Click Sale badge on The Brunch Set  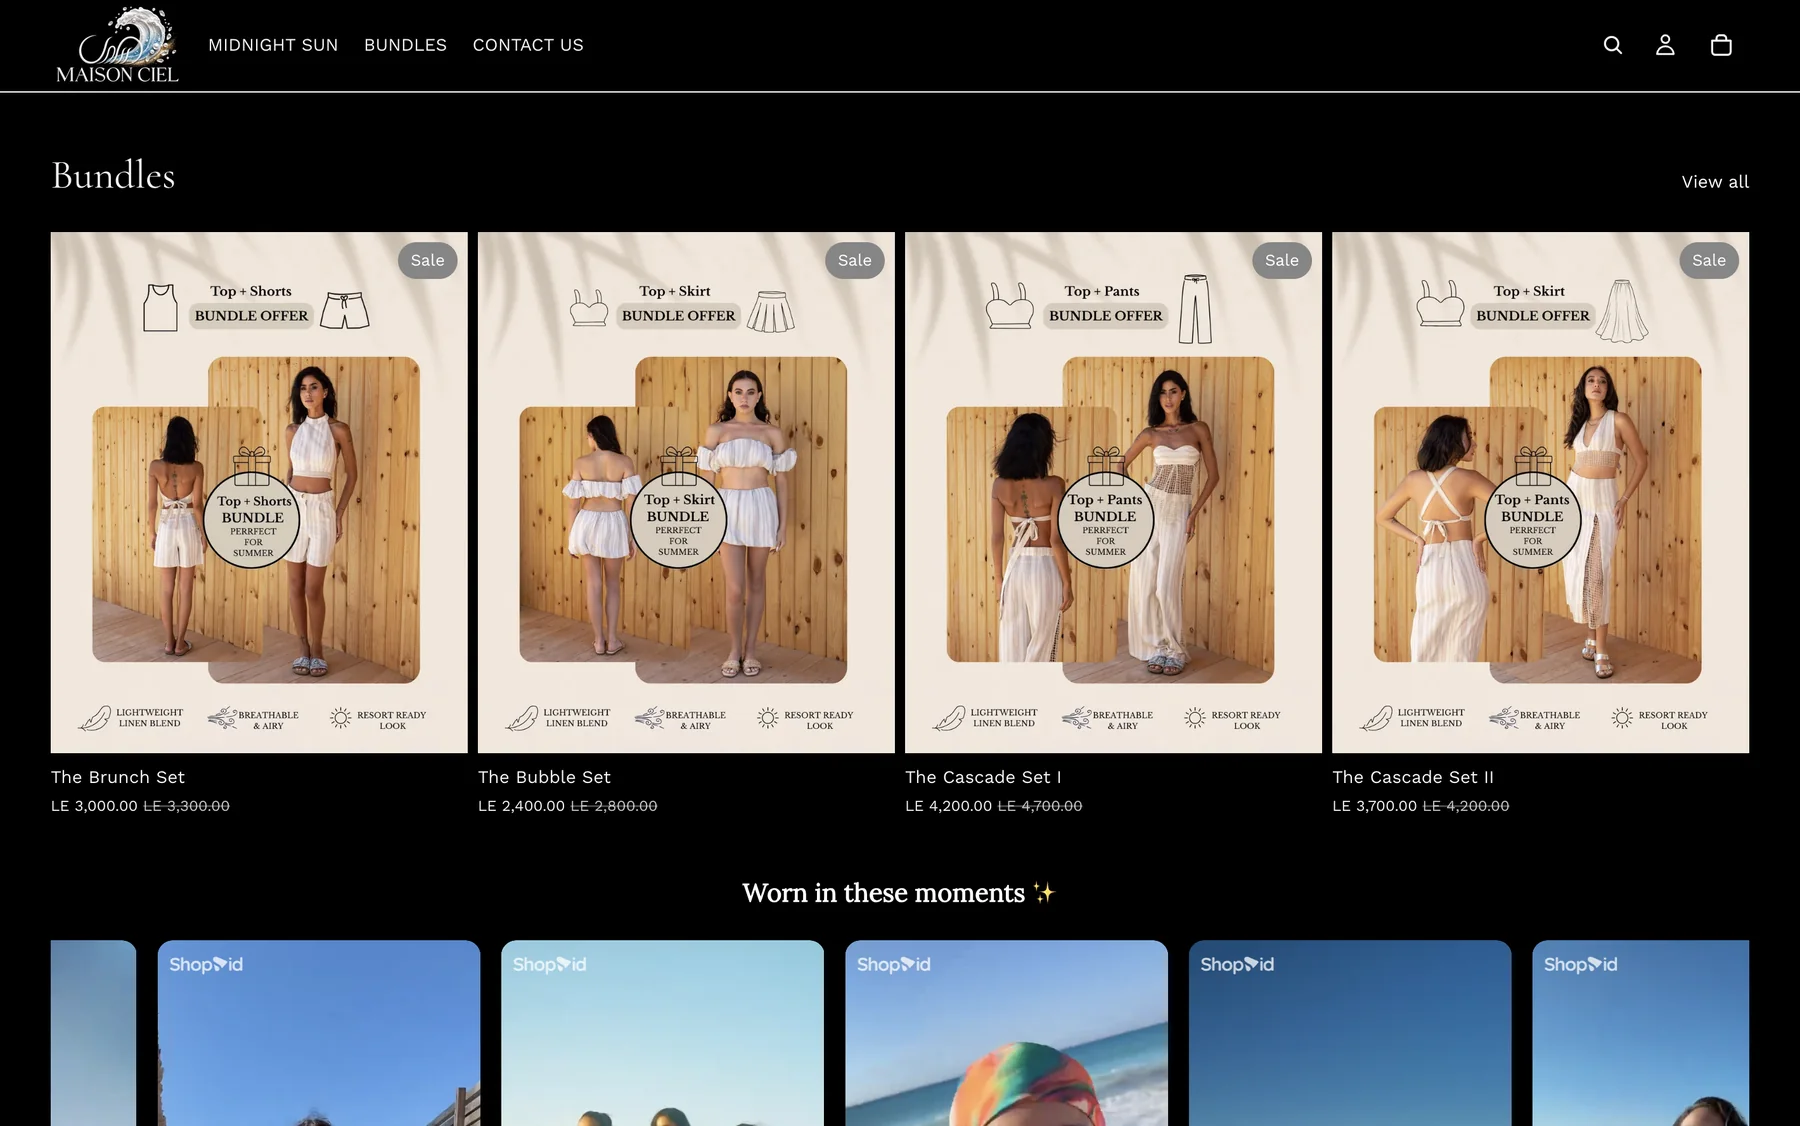(x=427, y=260)
